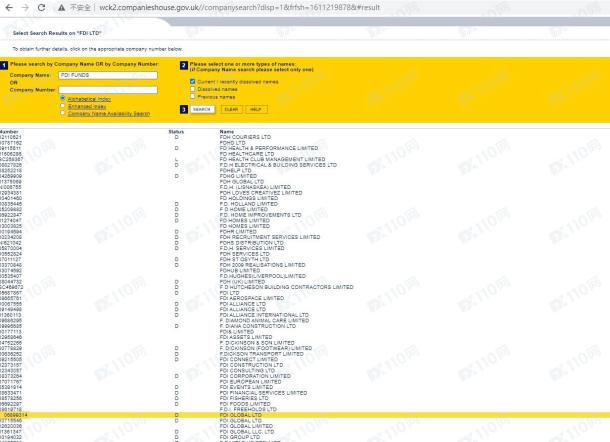Click F.D.H ELECTRICAL & BUILDING SERVICES LTD
Image resolution: width=610 pixels, height=442 pixels.
coord(278,165)
